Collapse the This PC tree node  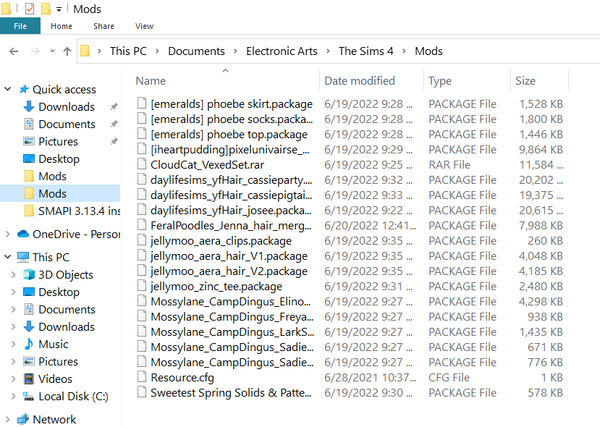[x=7, y=257]
